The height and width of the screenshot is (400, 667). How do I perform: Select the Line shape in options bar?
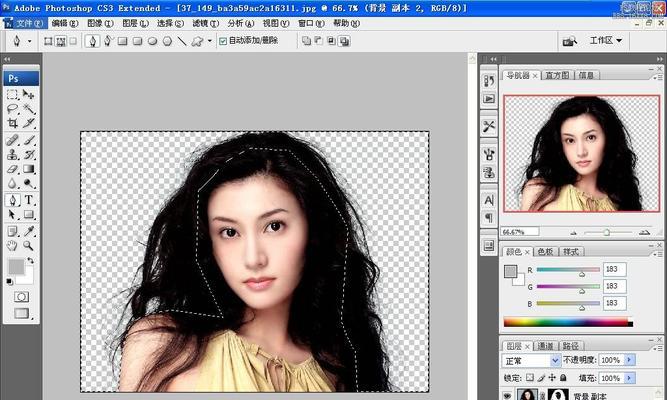pyautogui.click(x=182, y=41)
